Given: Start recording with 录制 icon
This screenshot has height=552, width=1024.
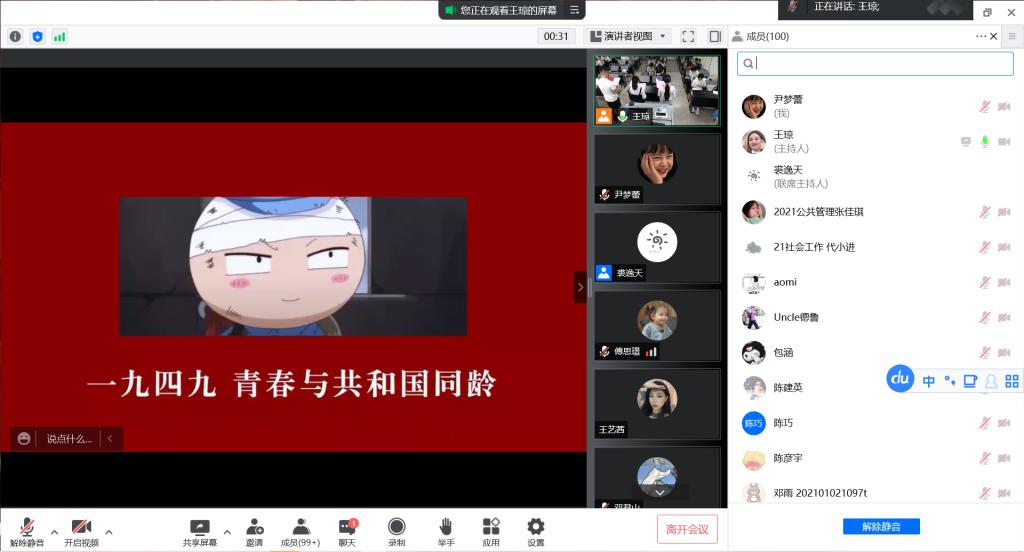Looking at the screenshot, I should click(397, 529).
